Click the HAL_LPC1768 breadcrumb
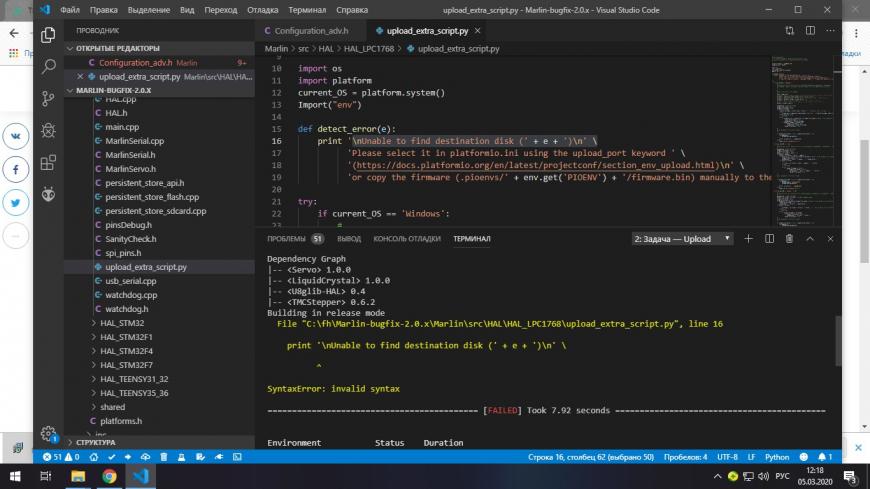Screen dimensions: 870x489 (x=369, y=49)
